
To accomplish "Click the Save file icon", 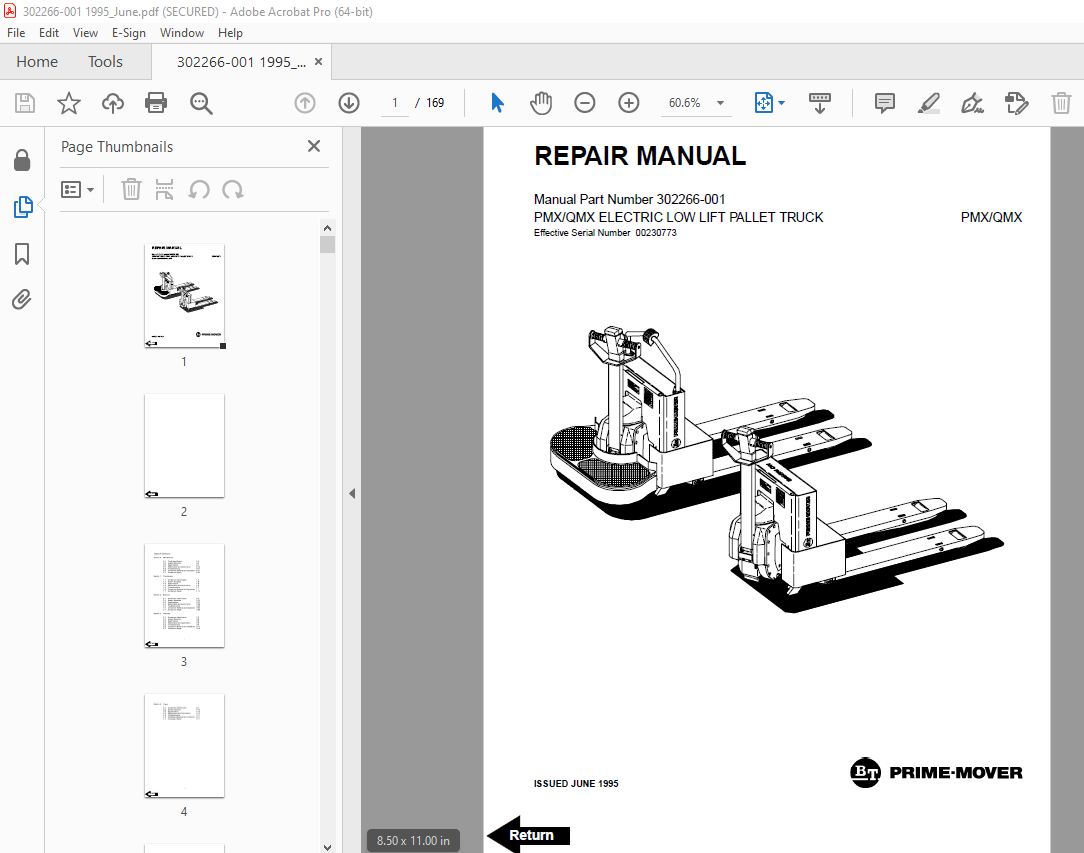I will [25, 103].
